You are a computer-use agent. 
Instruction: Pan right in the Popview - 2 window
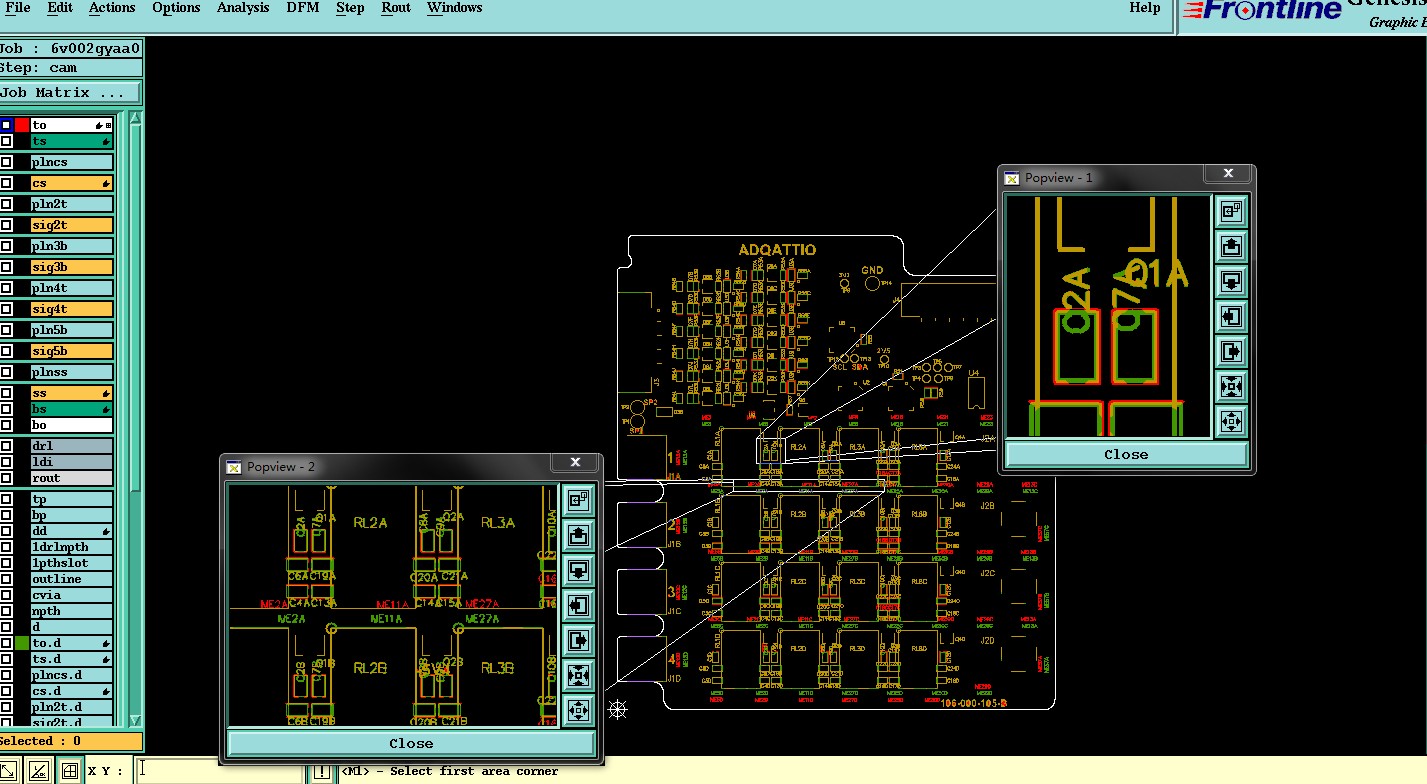coord(578,640)
